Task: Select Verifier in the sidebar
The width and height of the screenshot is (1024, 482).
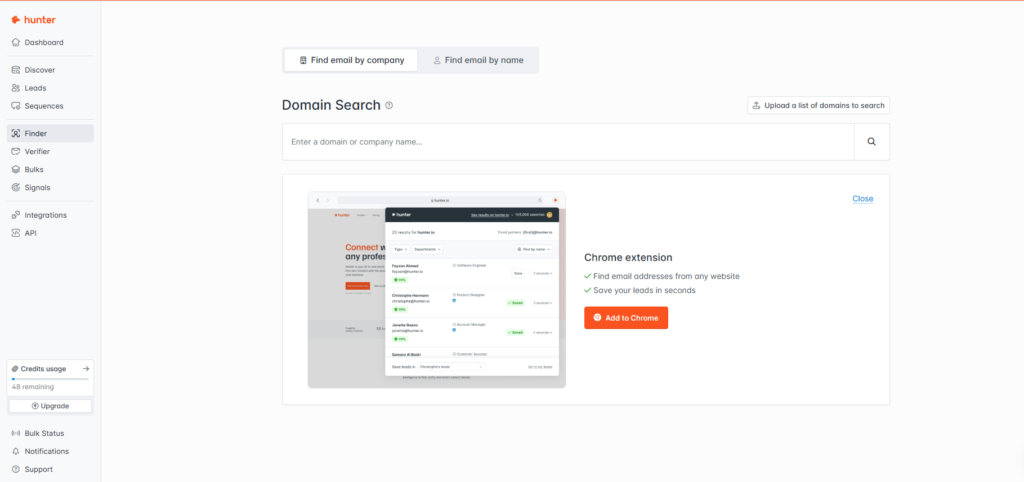Action: pyautogui.click(x=50, y=152)
